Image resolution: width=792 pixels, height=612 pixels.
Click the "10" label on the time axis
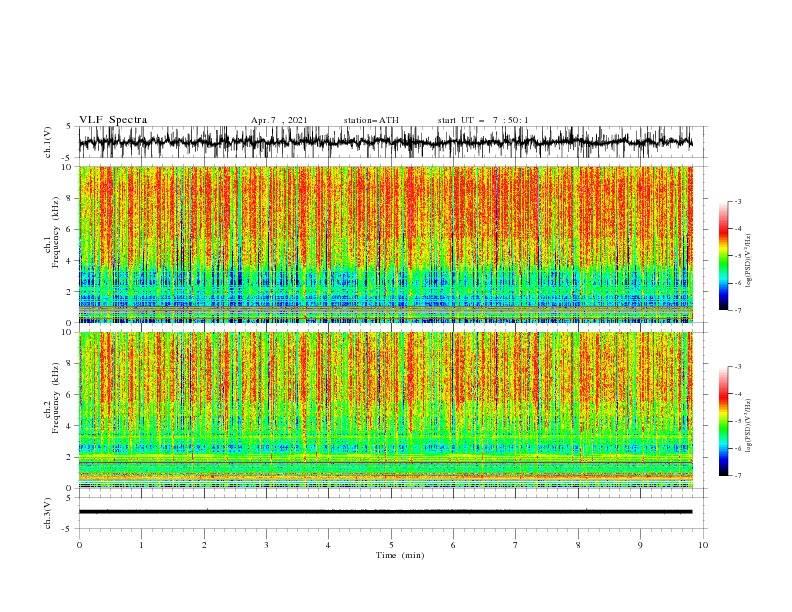703,545
